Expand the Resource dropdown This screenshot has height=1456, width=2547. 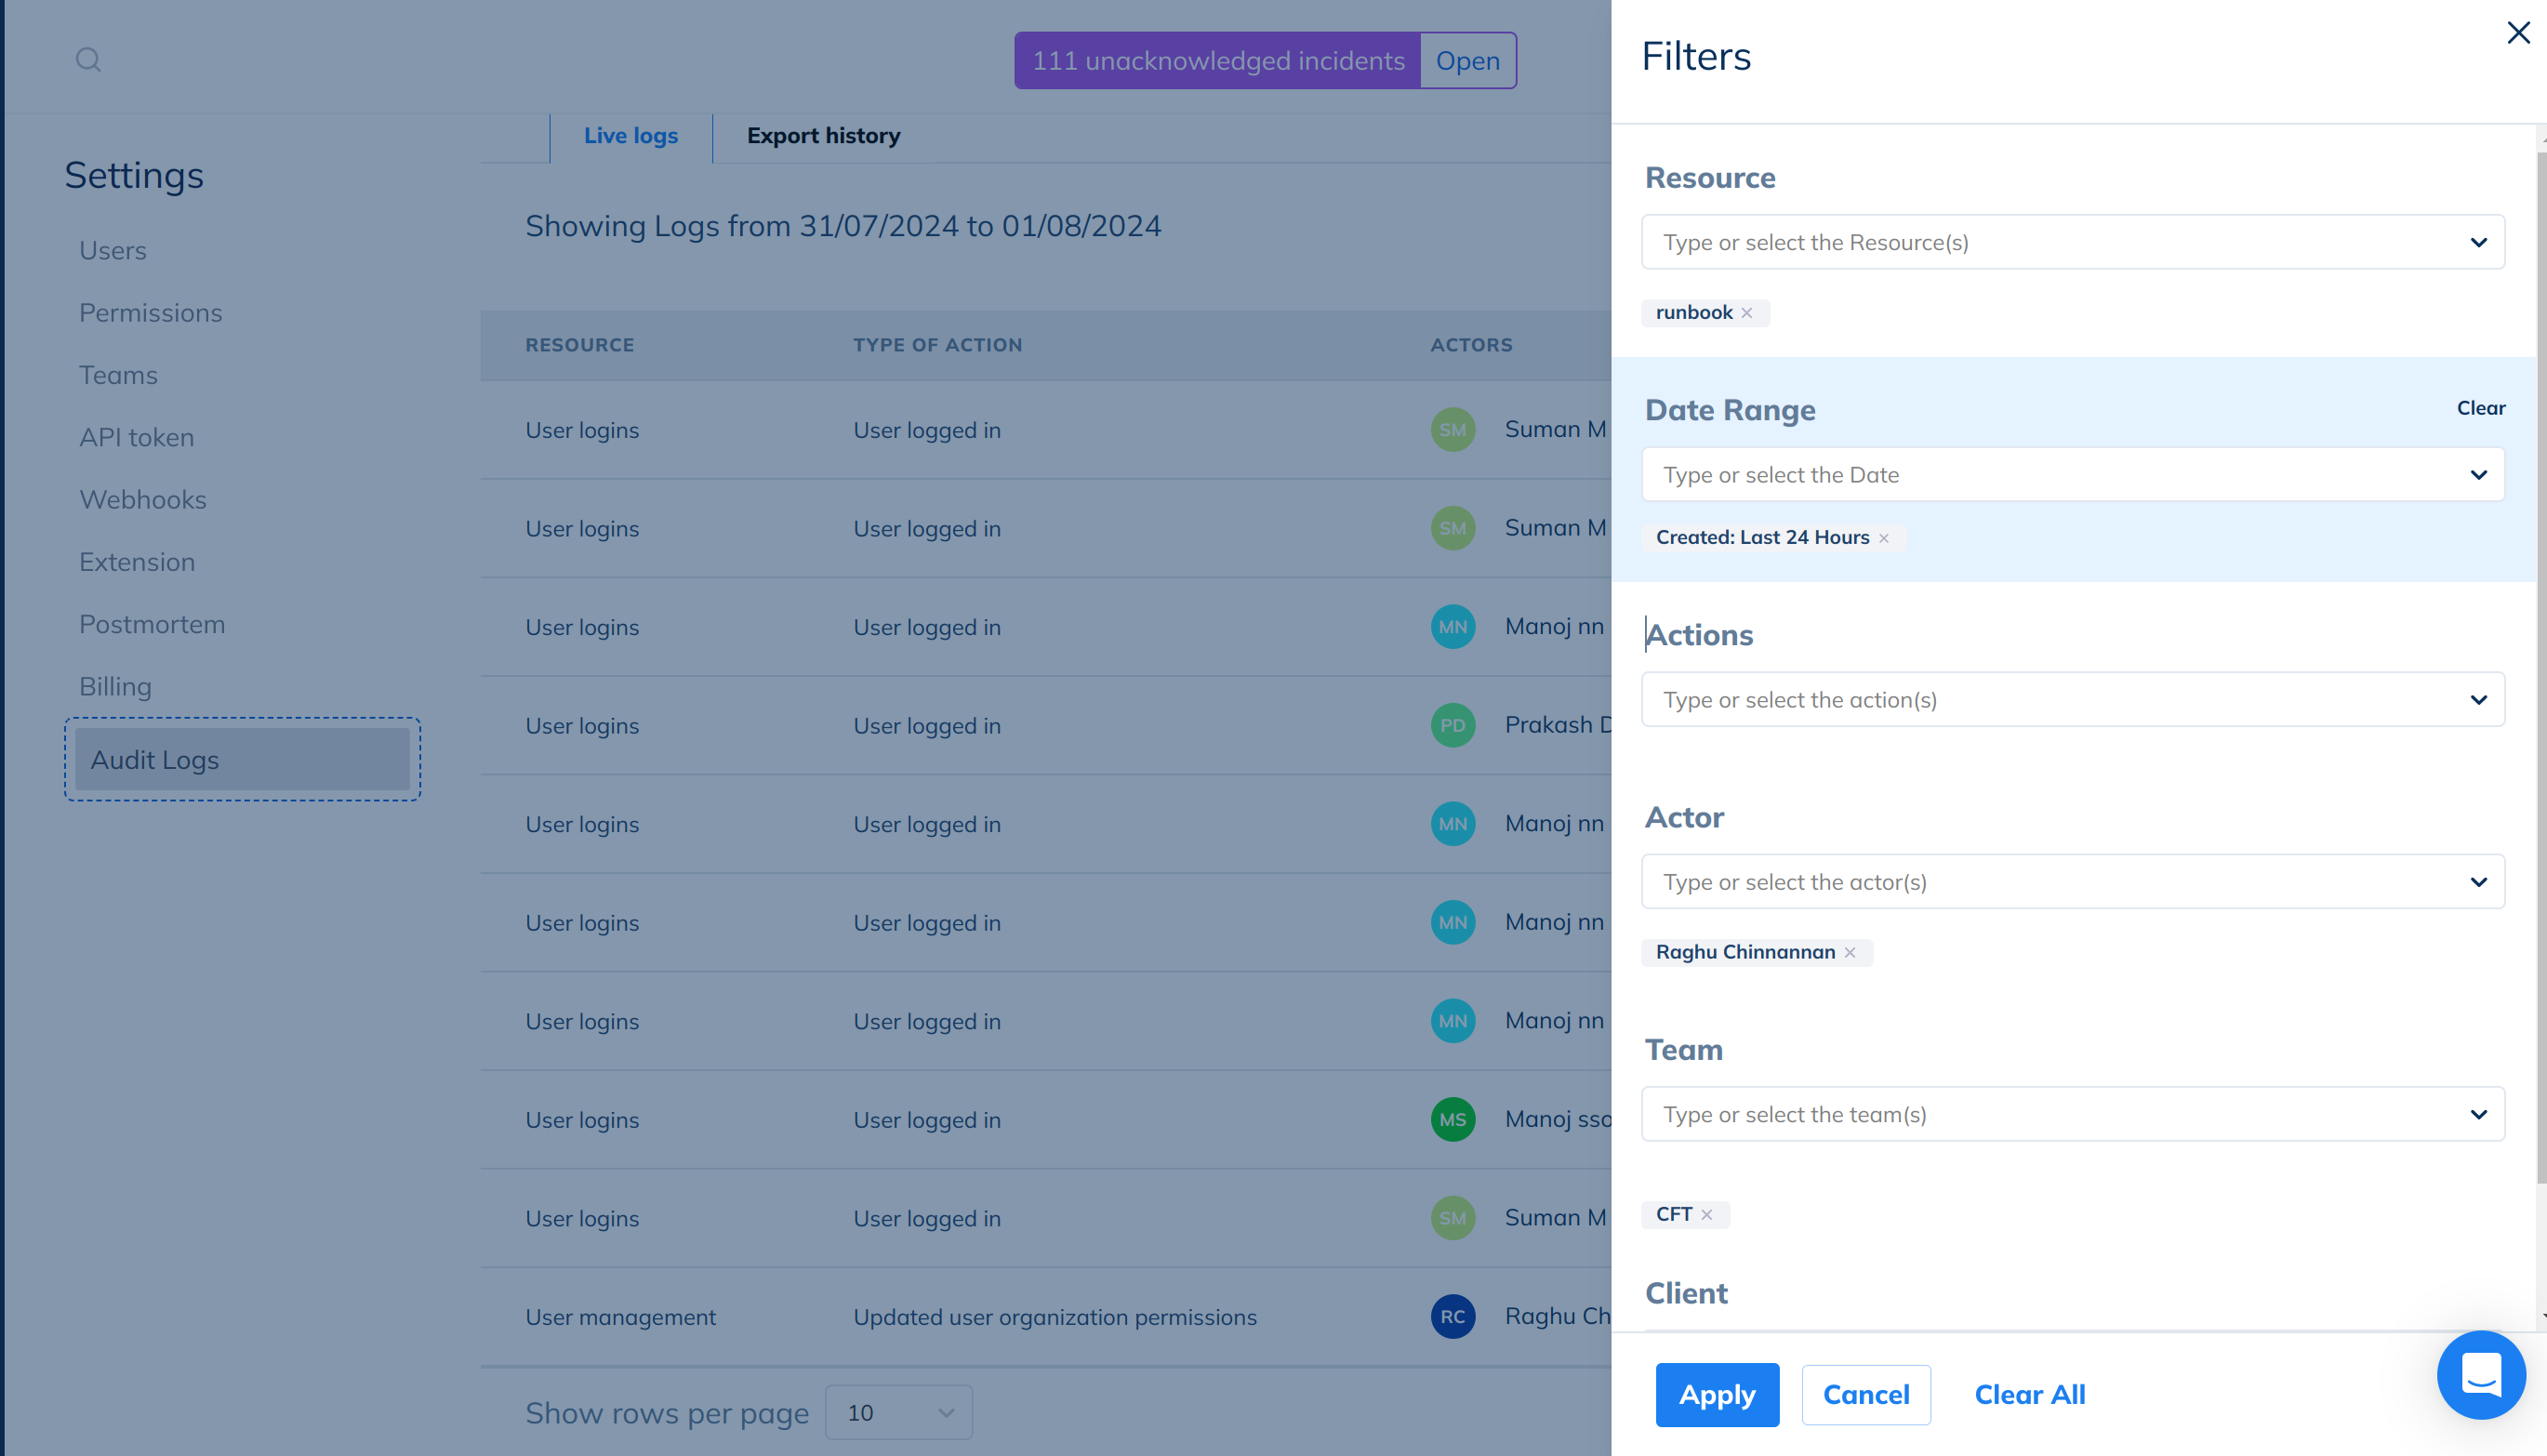pos(2478,243)
